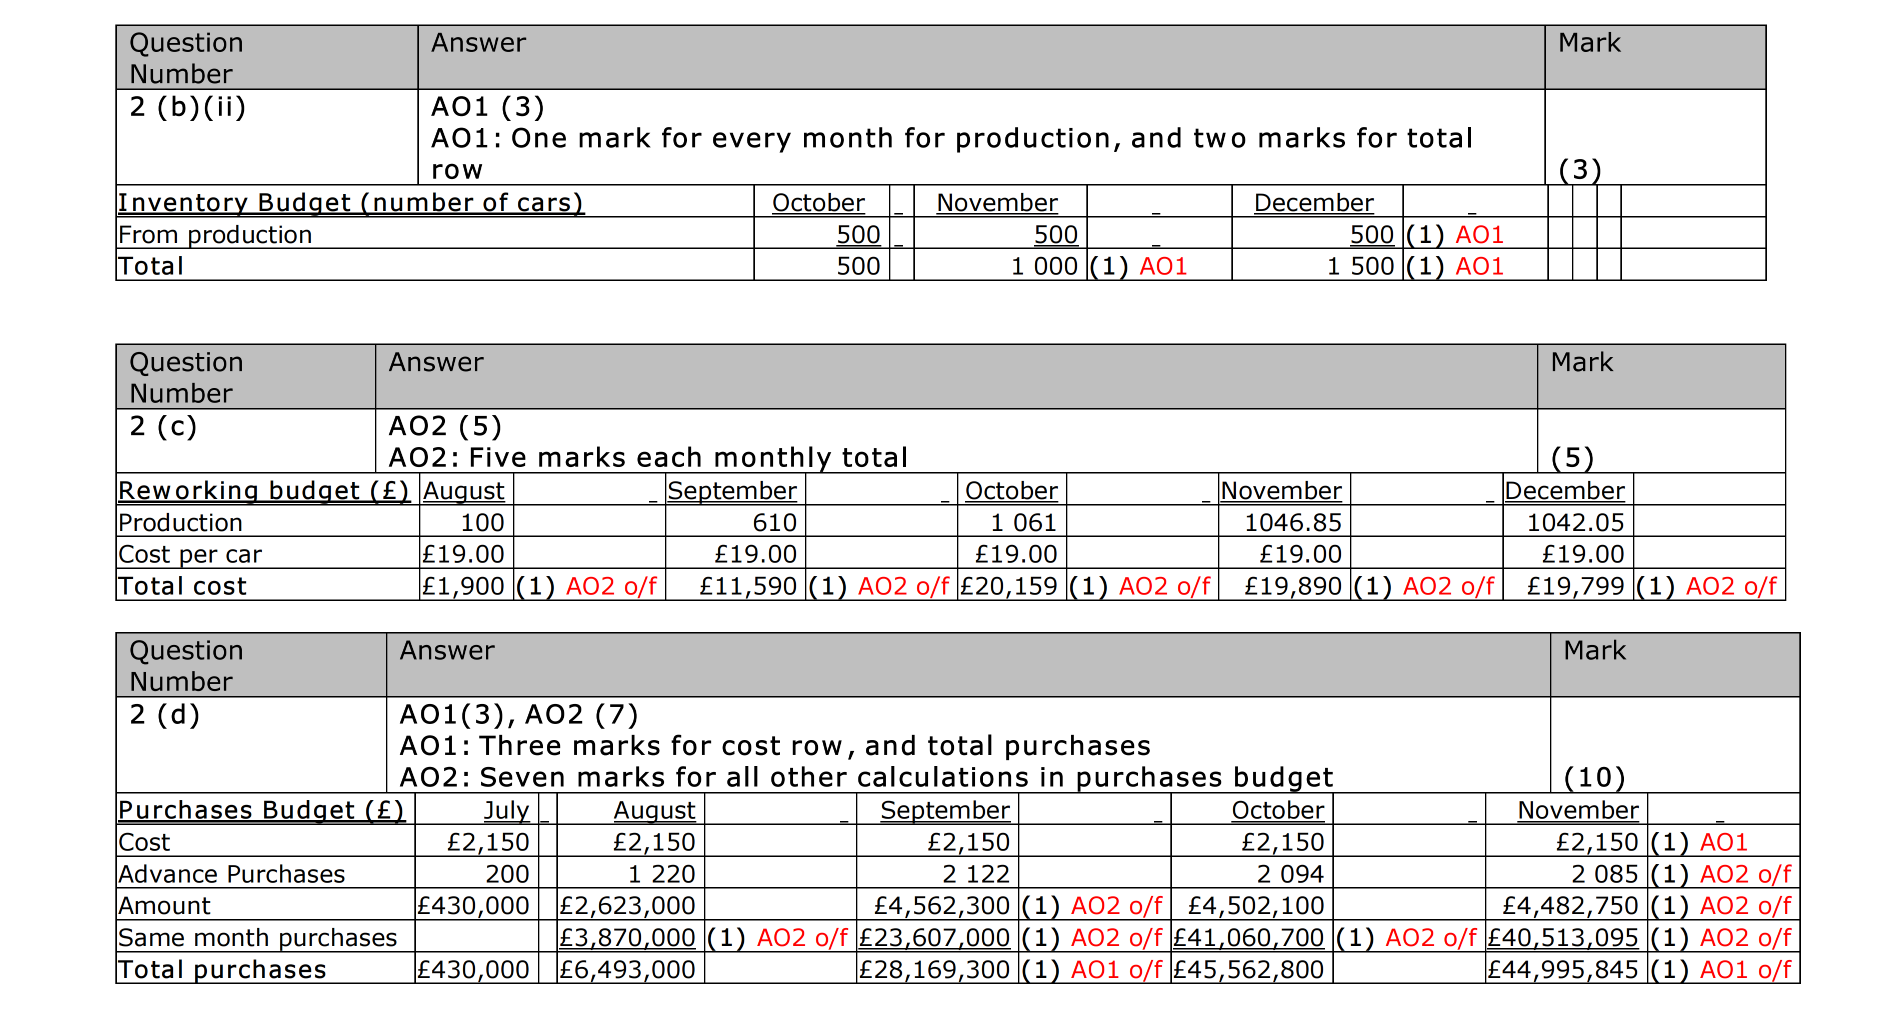Select the £19,799 December total cost
The width and height of the screenshot is (1890, 1024).
click(1575, 587)
